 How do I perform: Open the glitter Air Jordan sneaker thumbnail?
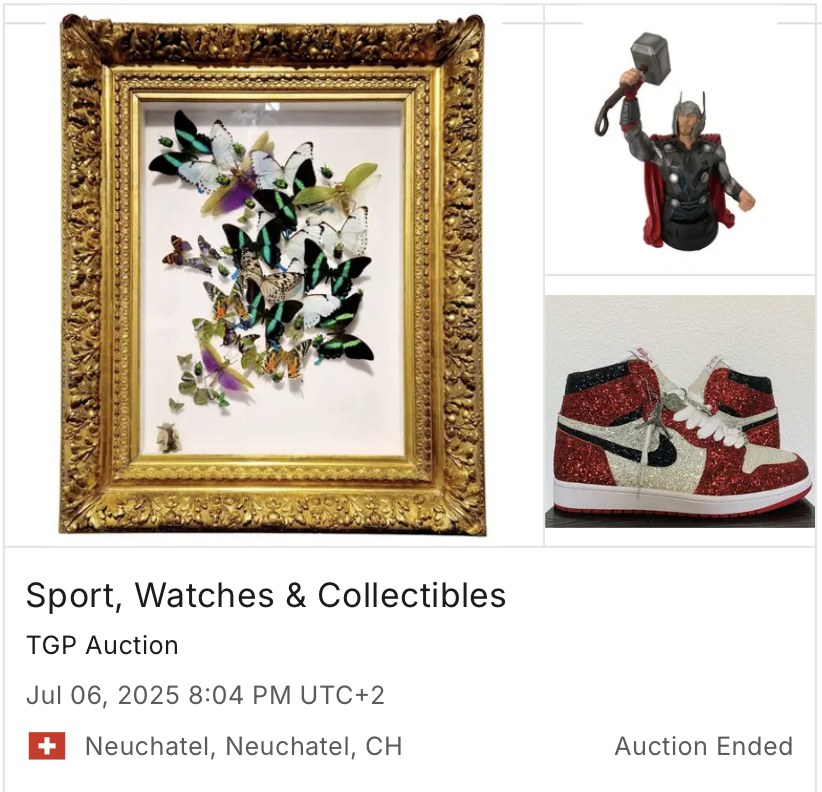click(680, 411)
